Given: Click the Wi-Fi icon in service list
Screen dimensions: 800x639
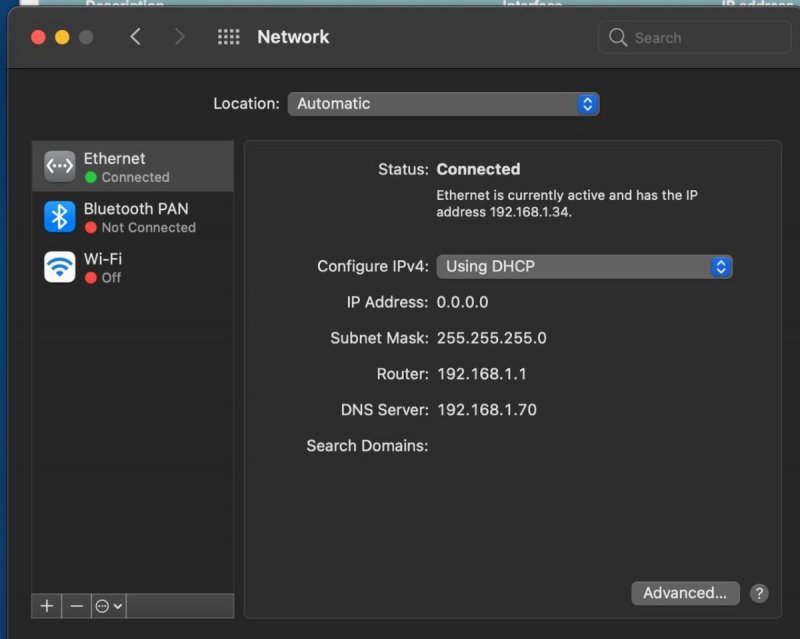Looking at the screenshot, I should [x=60, y=267].
